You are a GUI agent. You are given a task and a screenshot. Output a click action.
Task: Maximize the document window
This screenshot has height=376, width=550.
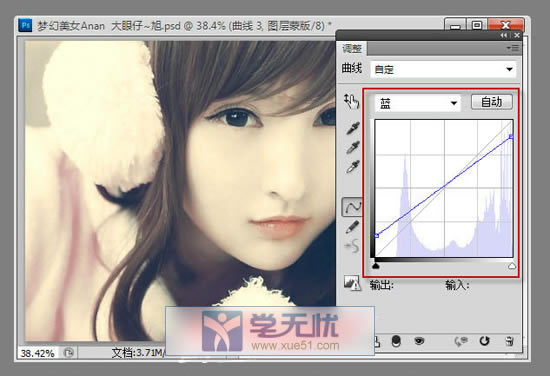tap(477, 25)
